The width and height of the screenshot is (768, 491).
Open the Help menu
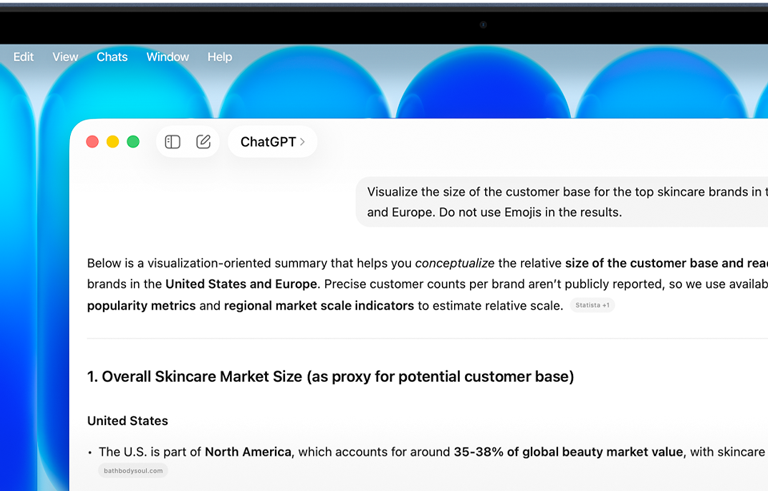[x=219, y=57]
